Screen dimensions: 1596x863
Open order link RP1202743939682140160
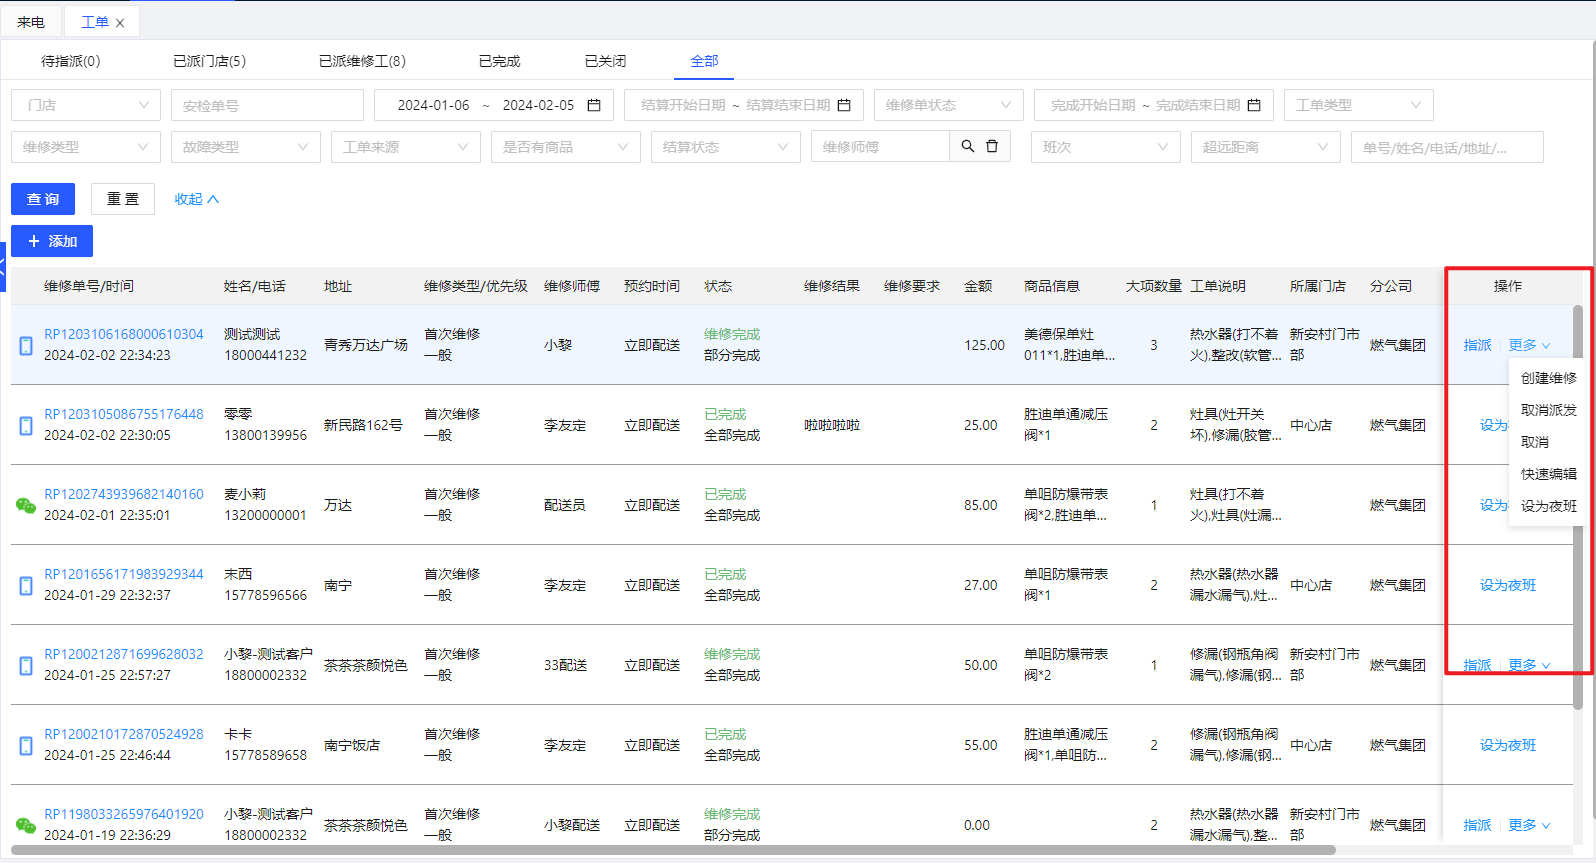(x=124, y=494)
